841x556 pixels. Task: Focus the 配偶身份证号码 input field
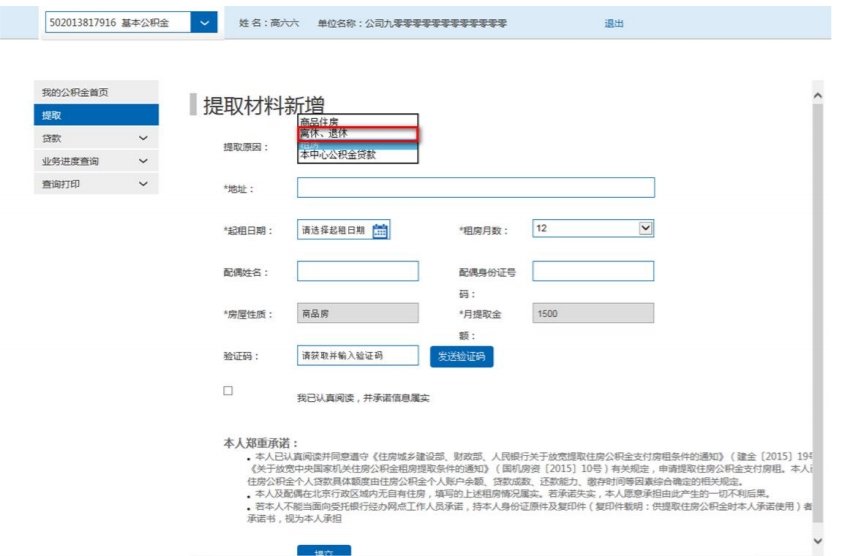[593, 271]
